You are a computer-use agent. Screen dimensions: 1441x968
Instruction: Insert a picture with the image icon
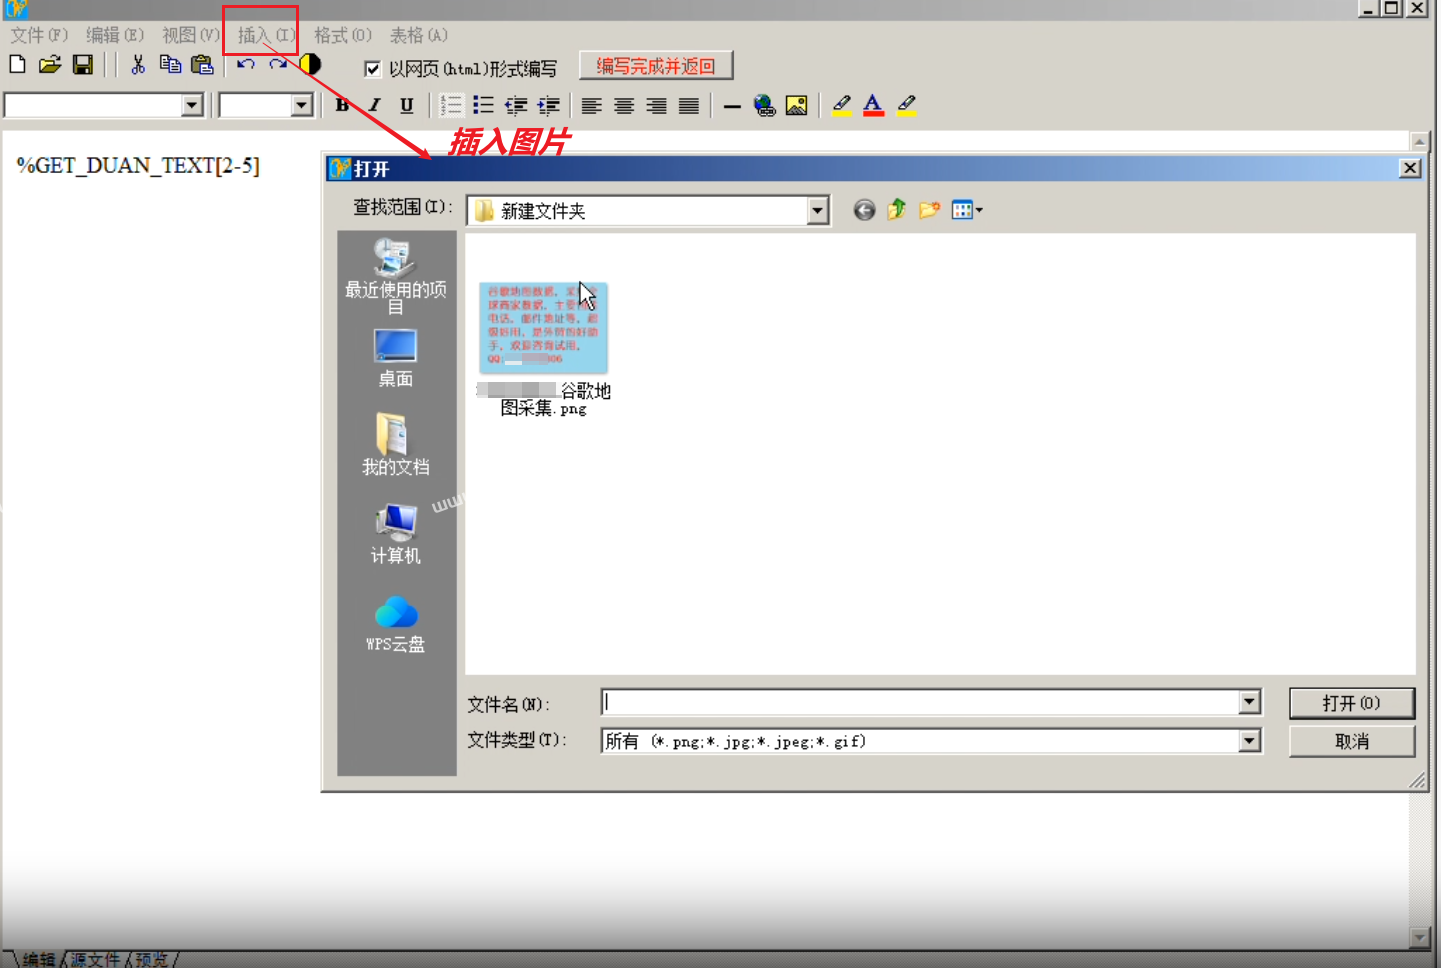pos(797,105)
